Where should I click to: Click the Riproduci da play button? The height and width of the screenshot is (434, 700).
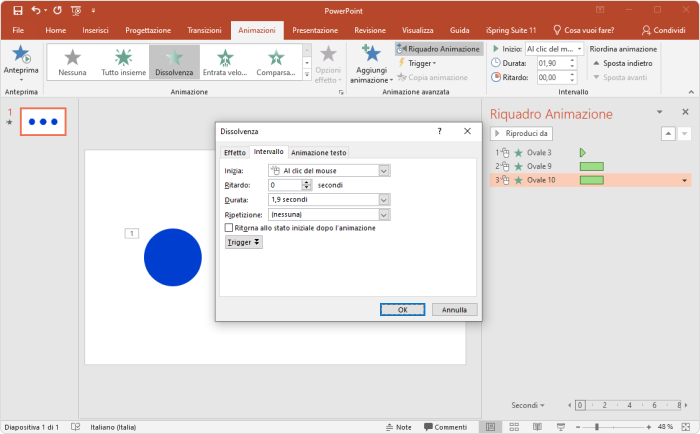click(521, 134)
